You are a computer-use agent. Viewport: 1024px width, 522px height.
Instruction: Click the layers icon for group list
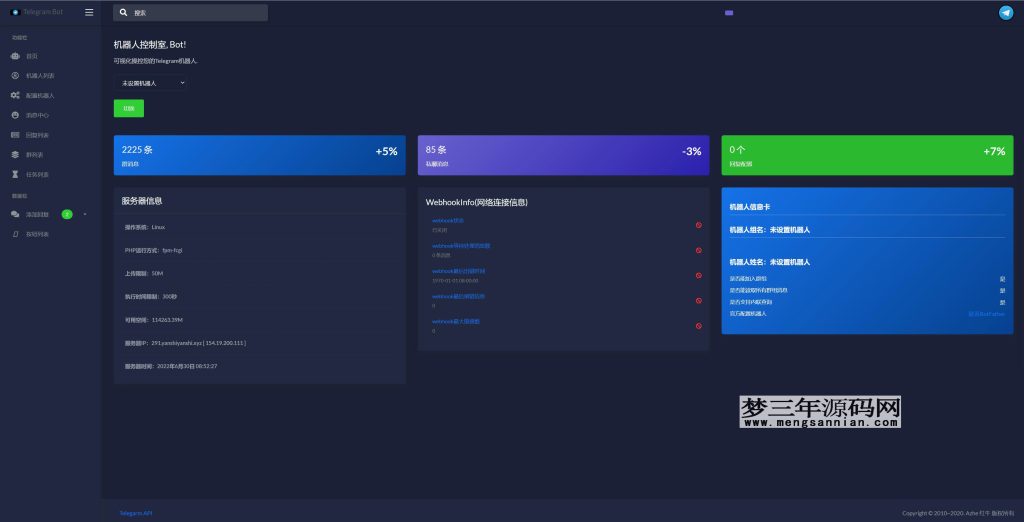coord(15,154)
